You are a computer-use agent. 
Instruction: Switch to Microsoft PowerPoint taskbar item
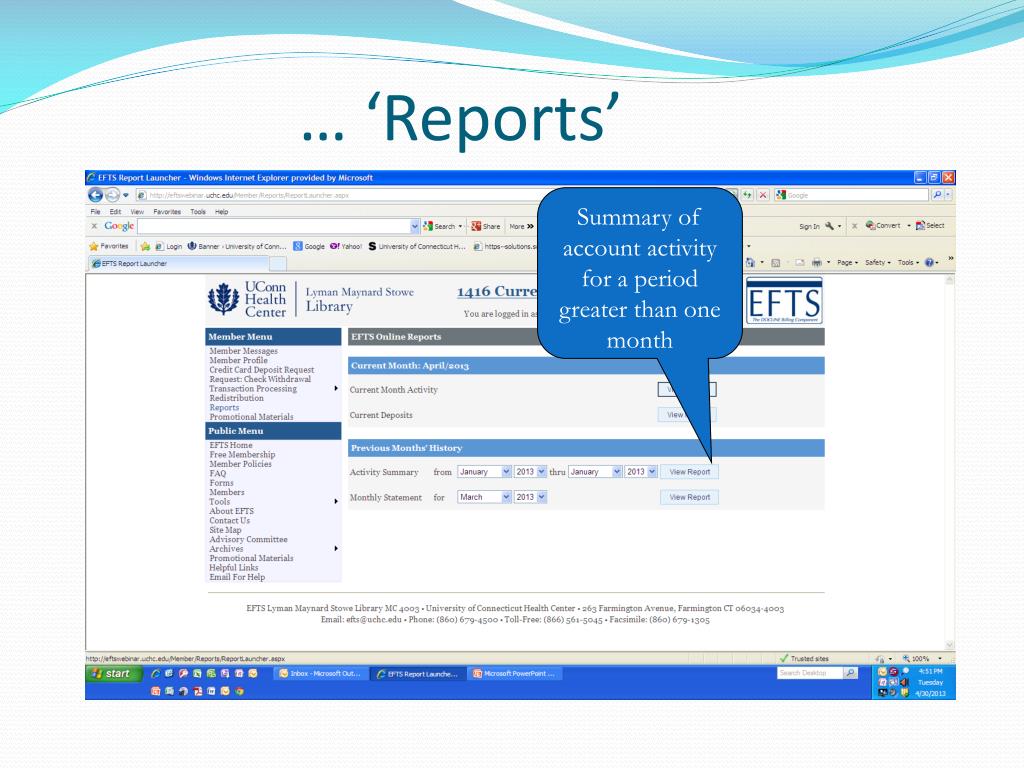click(514, 673)
